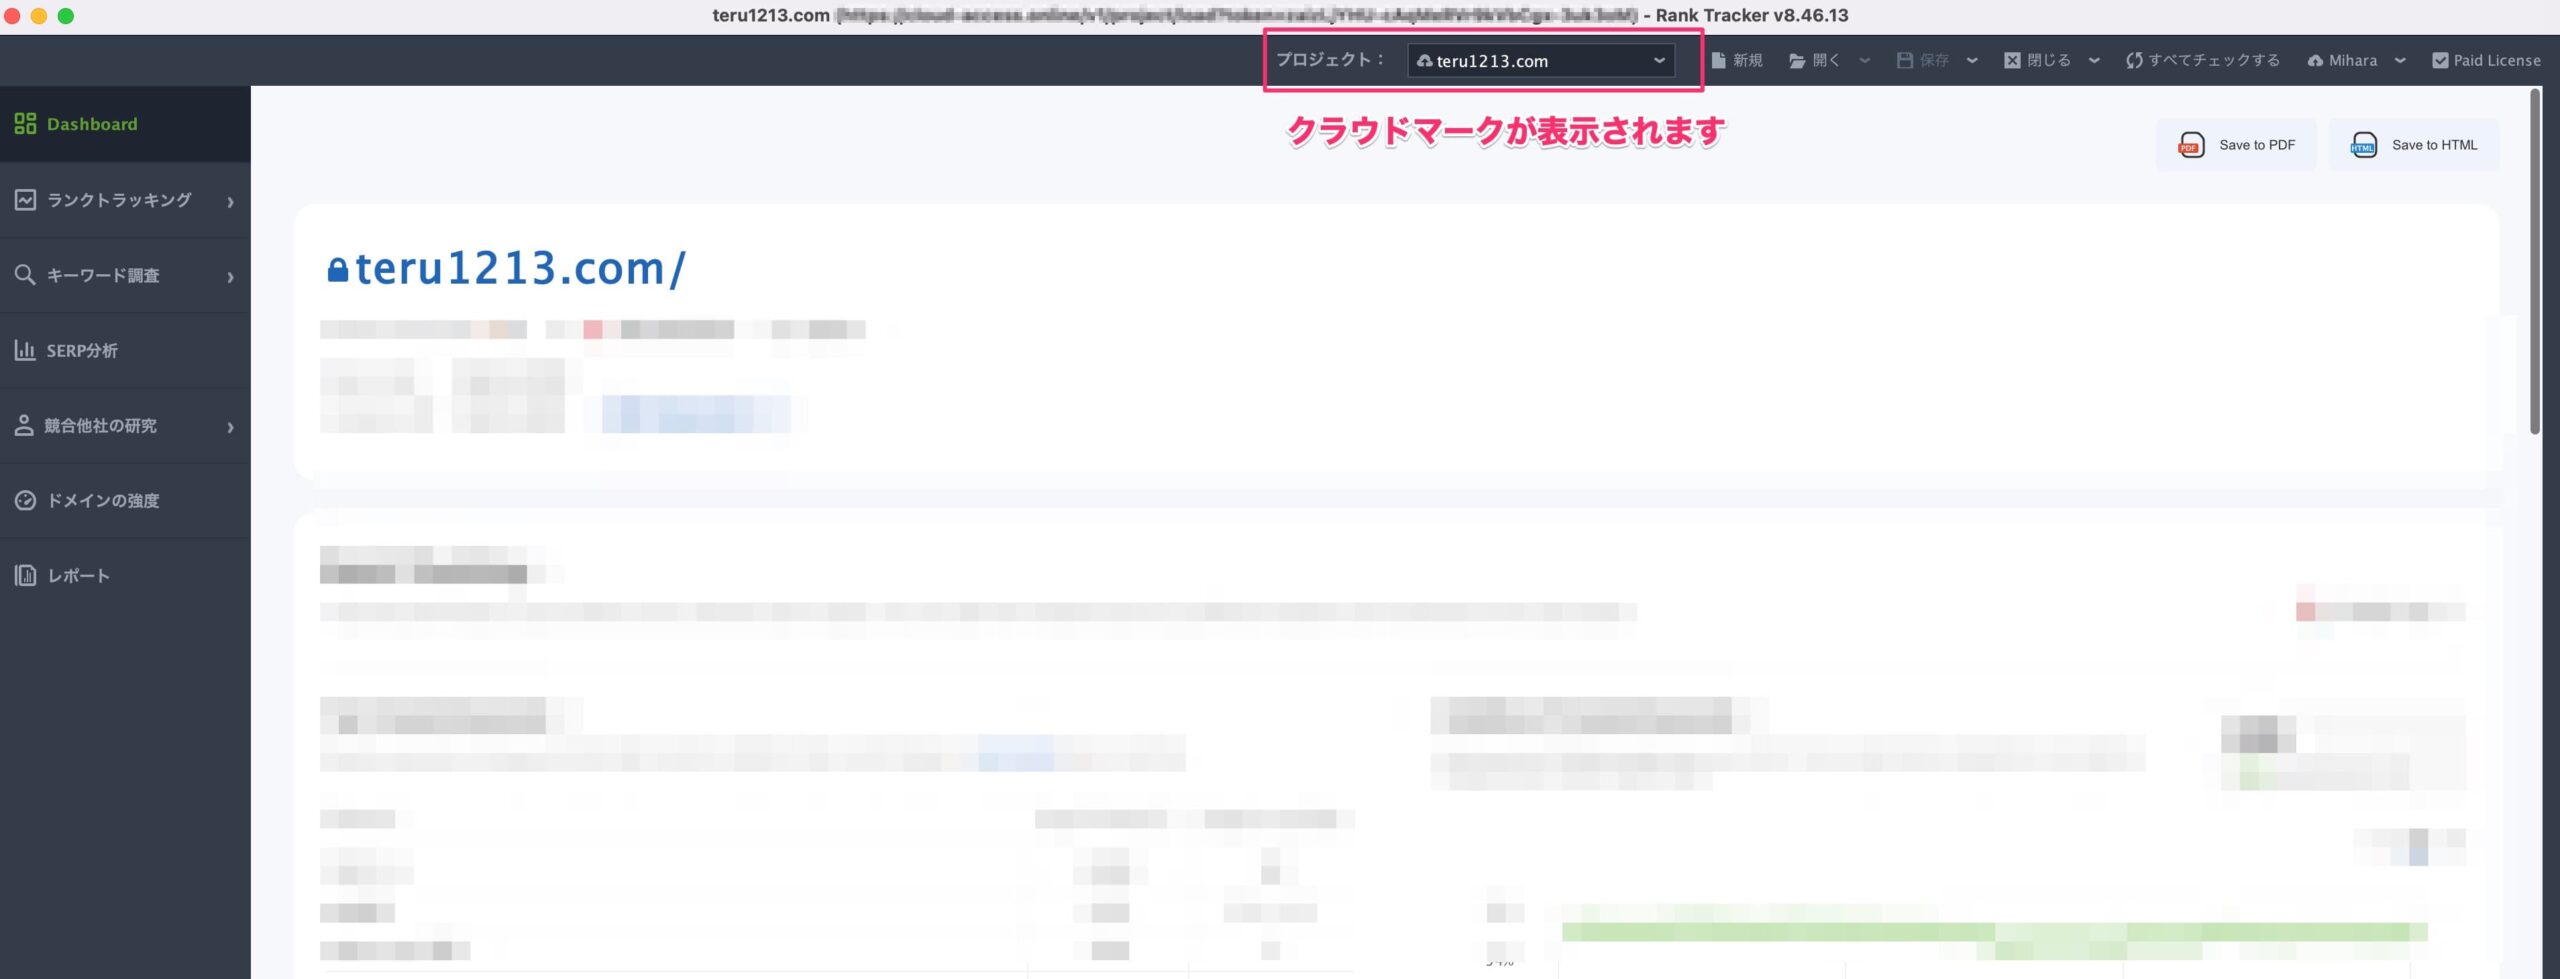
Task: Click 保存 save button
Action: coord(1923,60)
